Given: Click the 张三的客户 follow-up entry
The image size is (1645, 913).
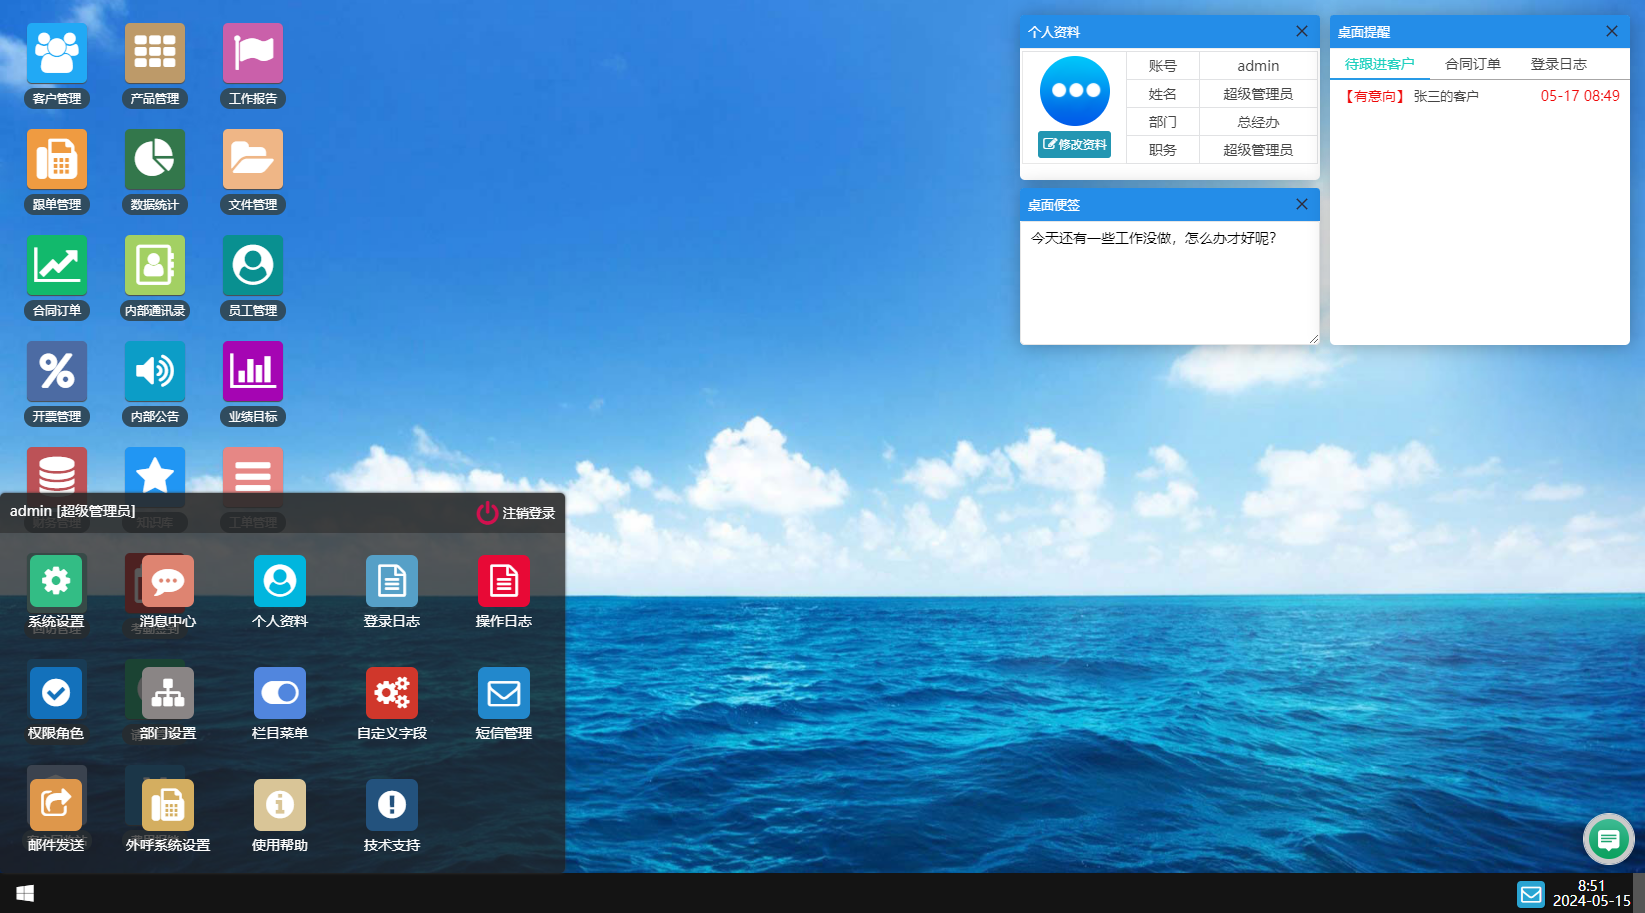Looking at the screenshot, I should click(1445, 96).
